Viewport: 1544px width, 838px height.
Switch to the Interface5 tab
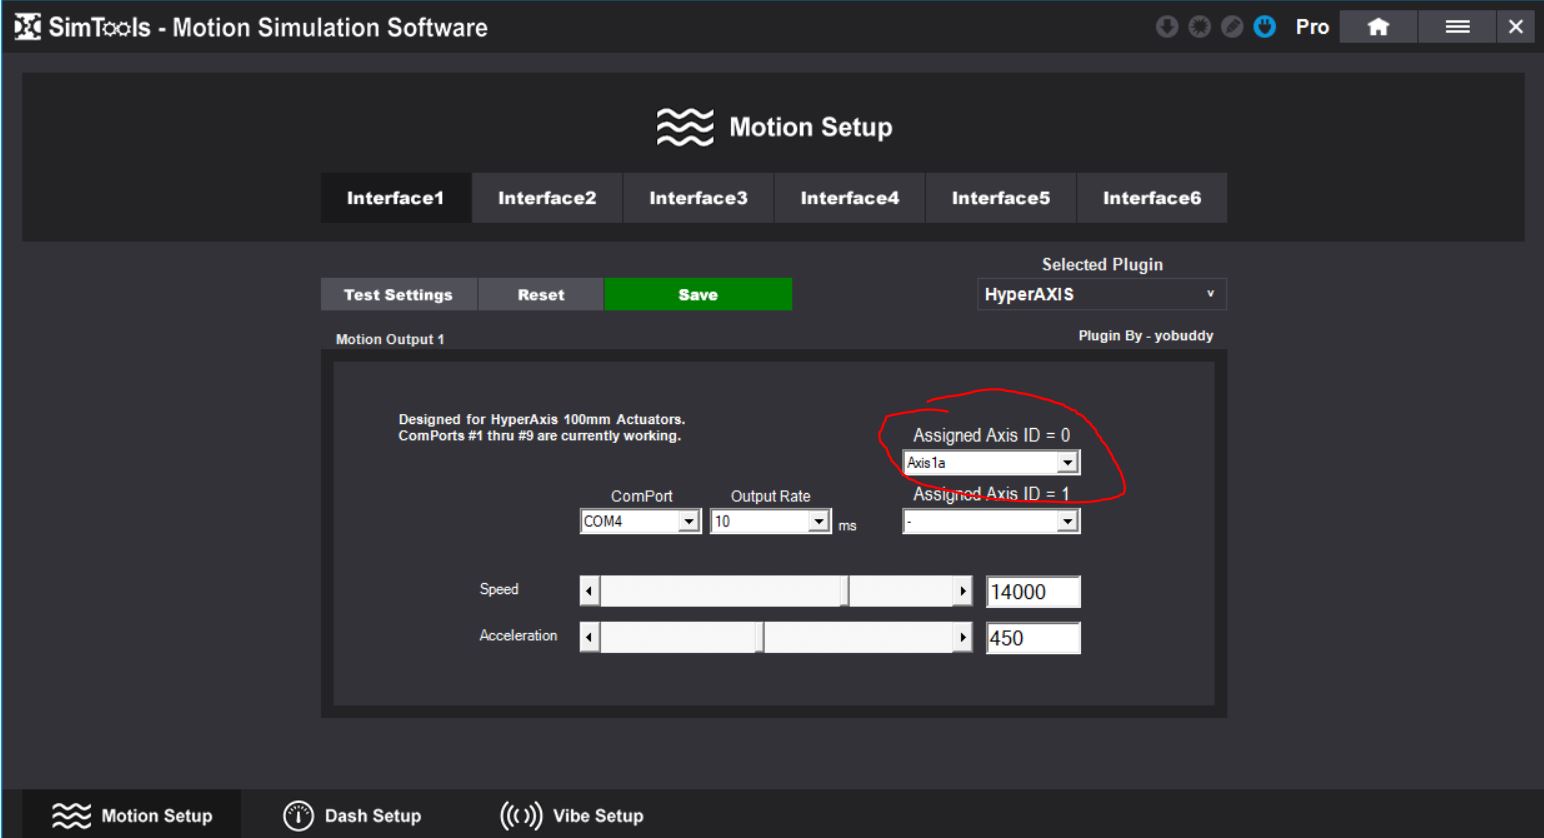1001,198
